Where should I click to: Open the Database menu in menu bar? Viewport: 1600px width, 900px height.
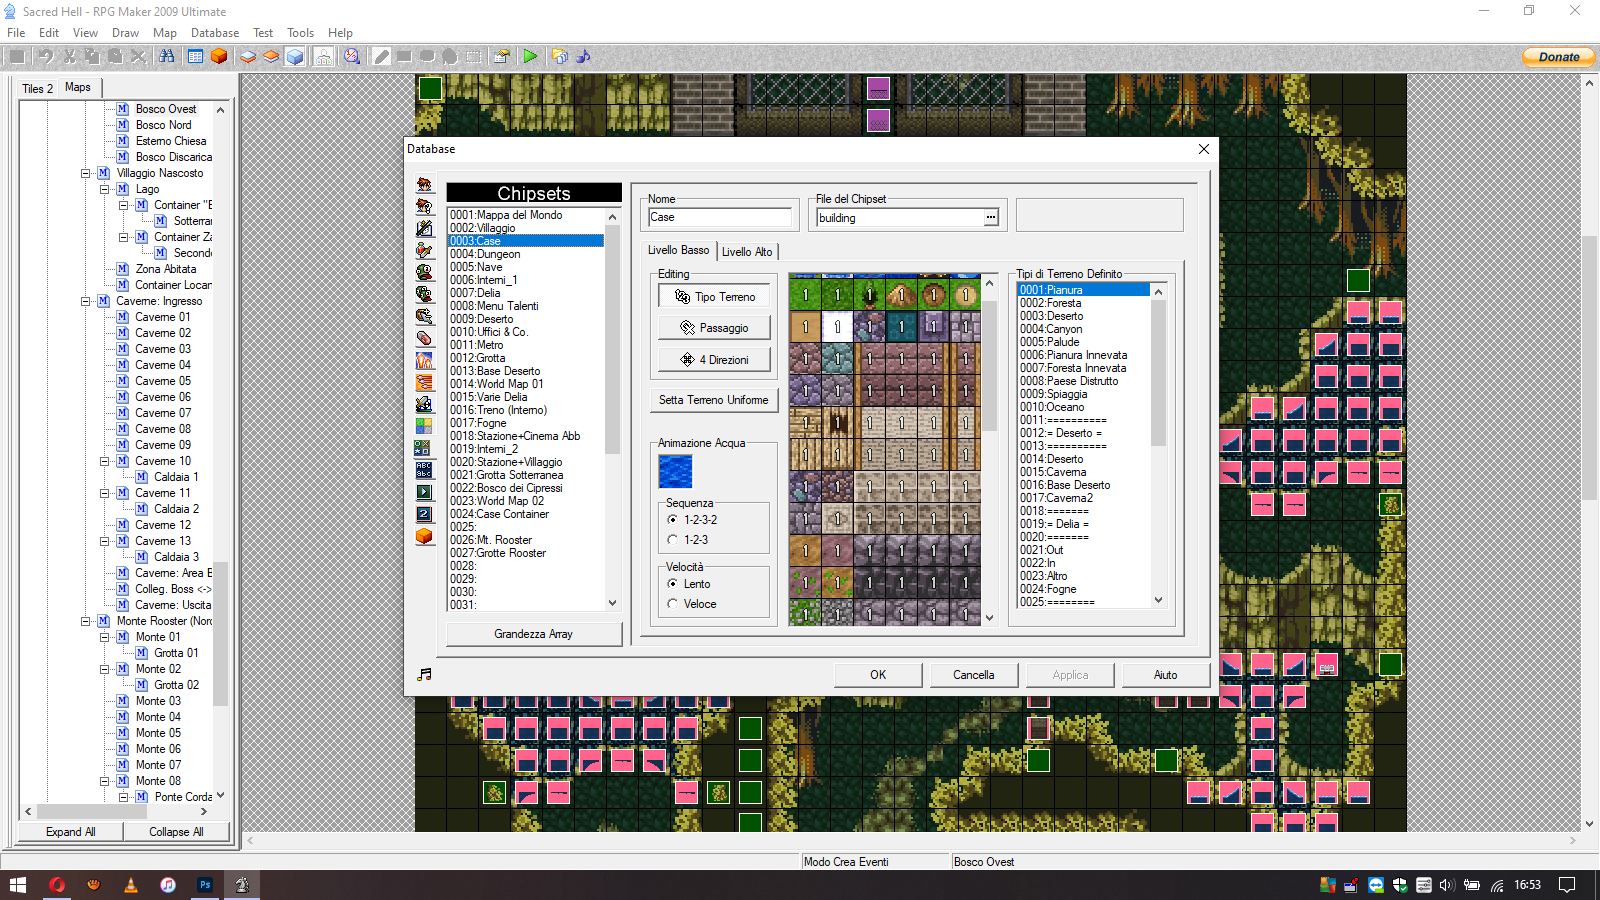tap(215, 33)
